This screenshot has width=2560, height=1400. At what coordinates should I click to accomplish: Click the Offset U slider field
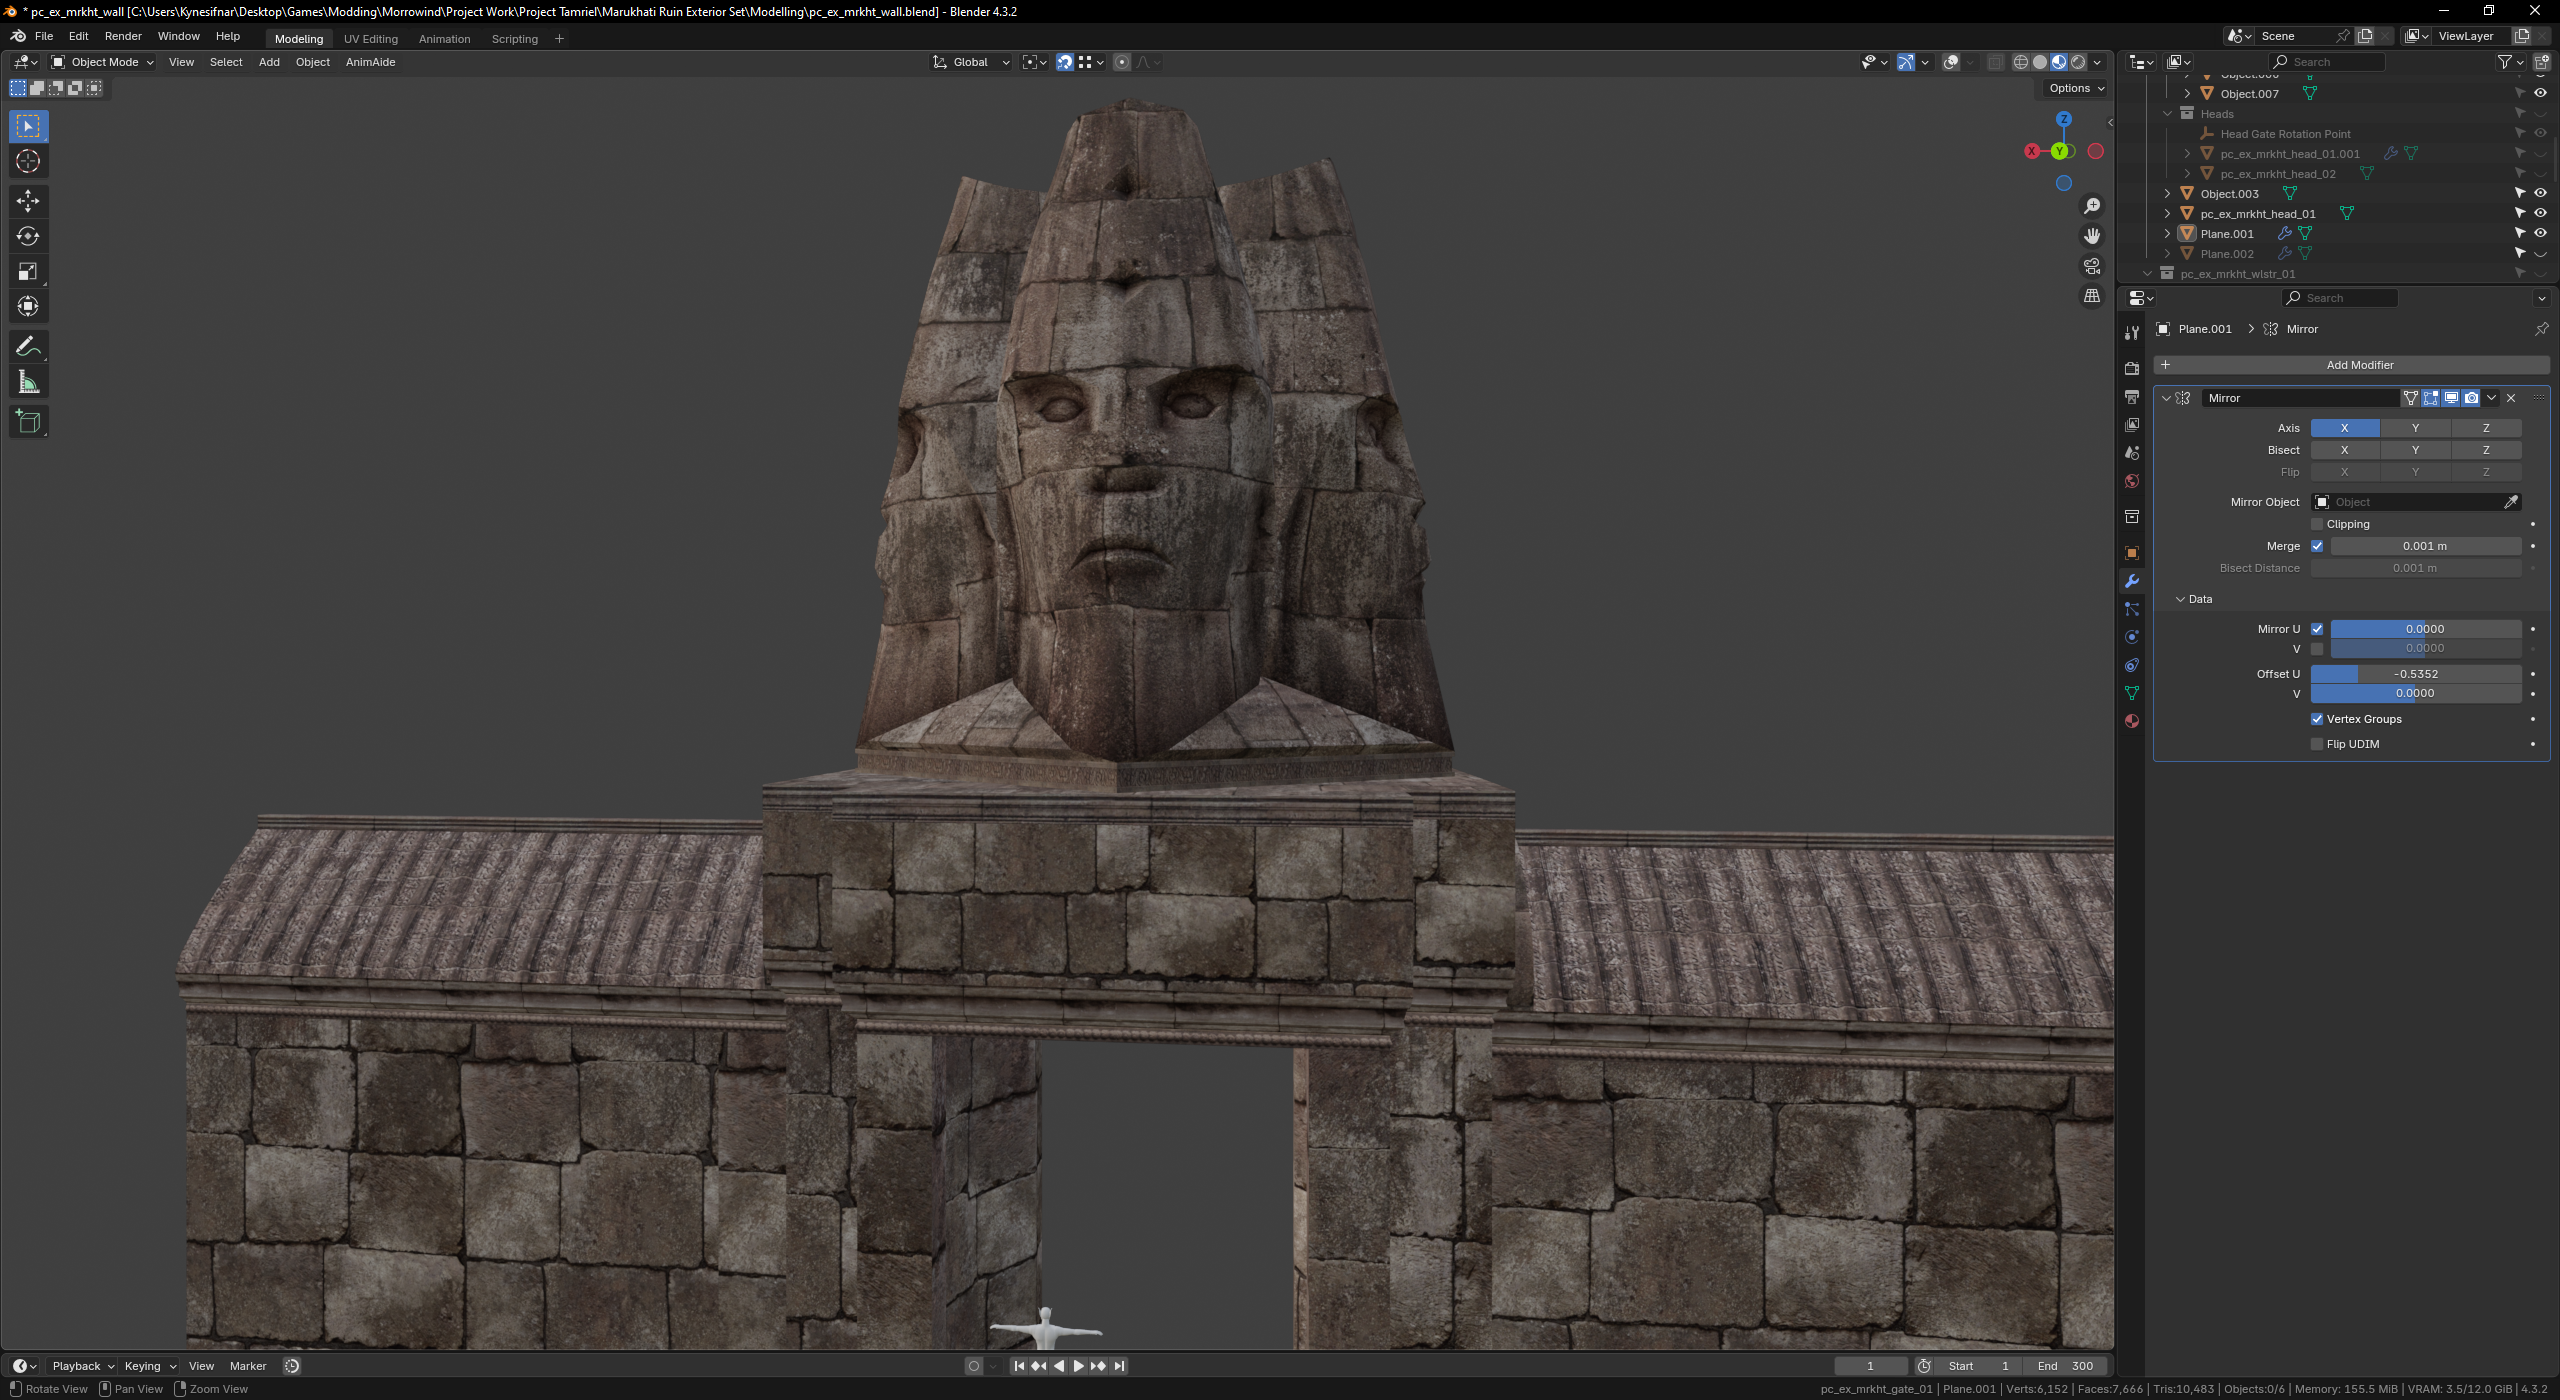click(2415, 674)
